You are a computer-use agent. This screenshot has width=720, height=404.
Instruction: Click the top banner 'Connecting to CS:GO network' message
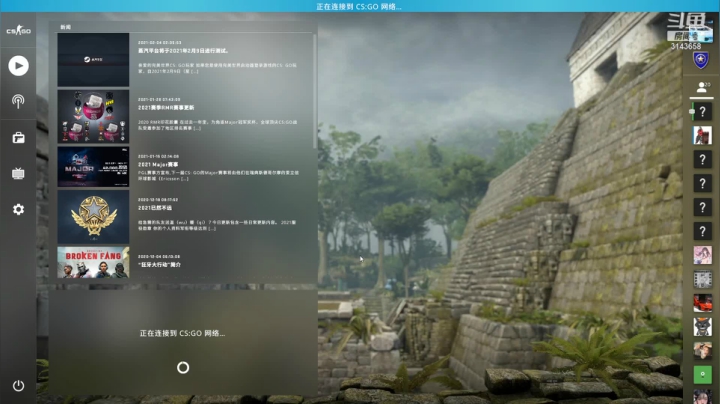[359, 6]
